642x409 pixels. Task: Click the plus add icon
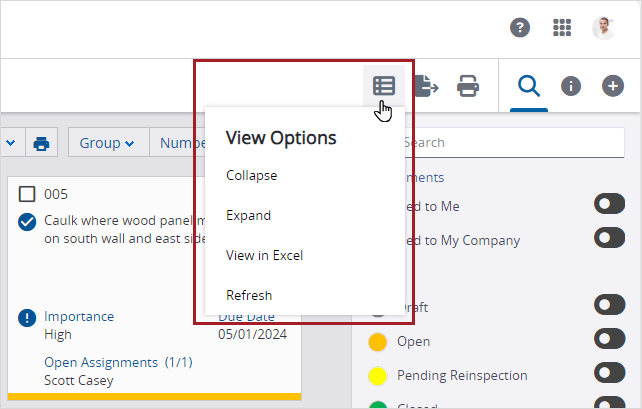[x=613, y=86]
